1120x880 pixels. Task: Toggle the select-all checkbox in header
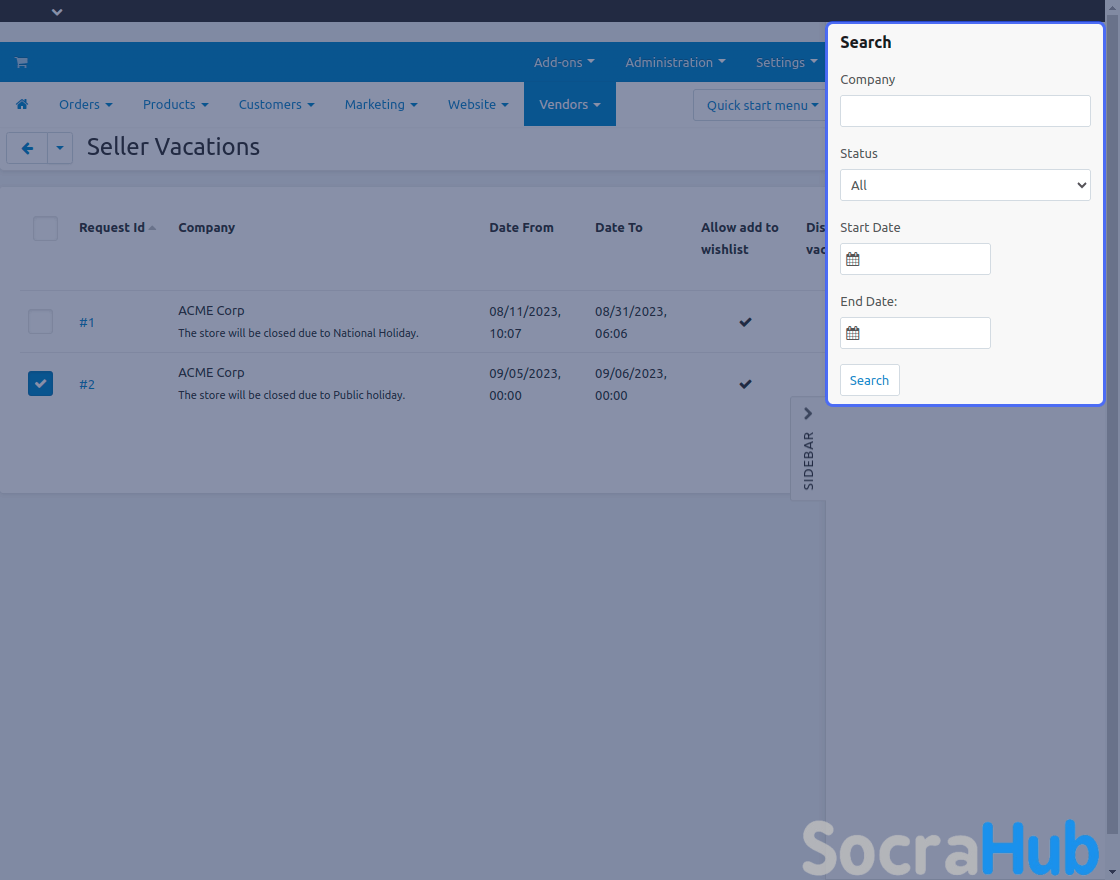coord(45,229)
